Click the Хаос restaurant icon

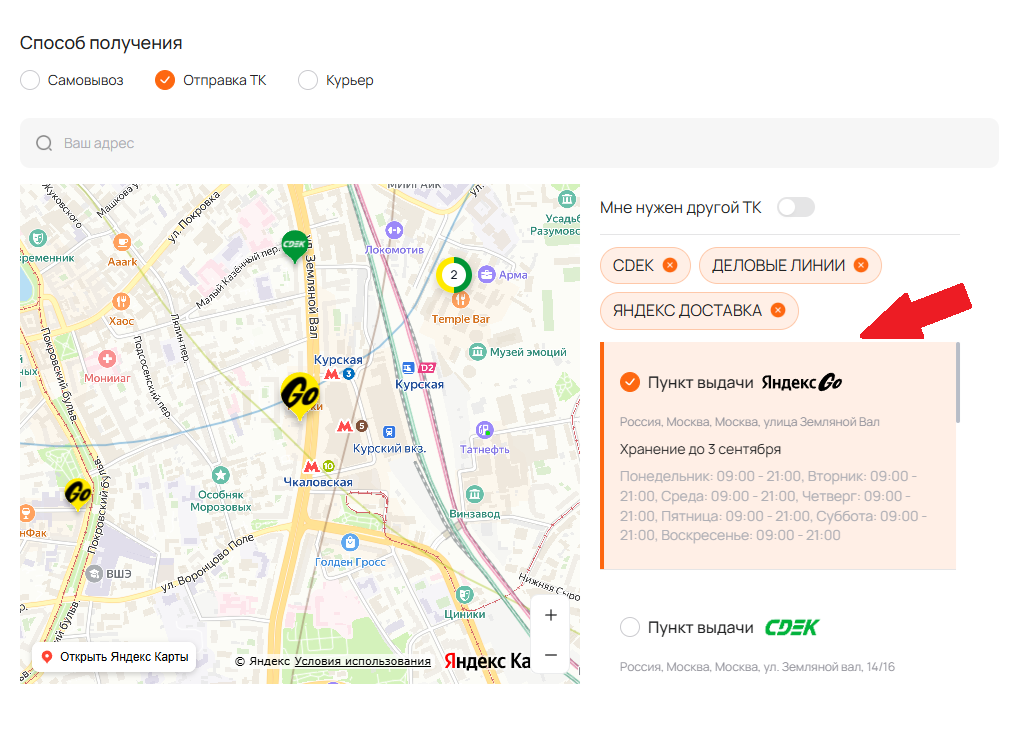pos(121,302)
